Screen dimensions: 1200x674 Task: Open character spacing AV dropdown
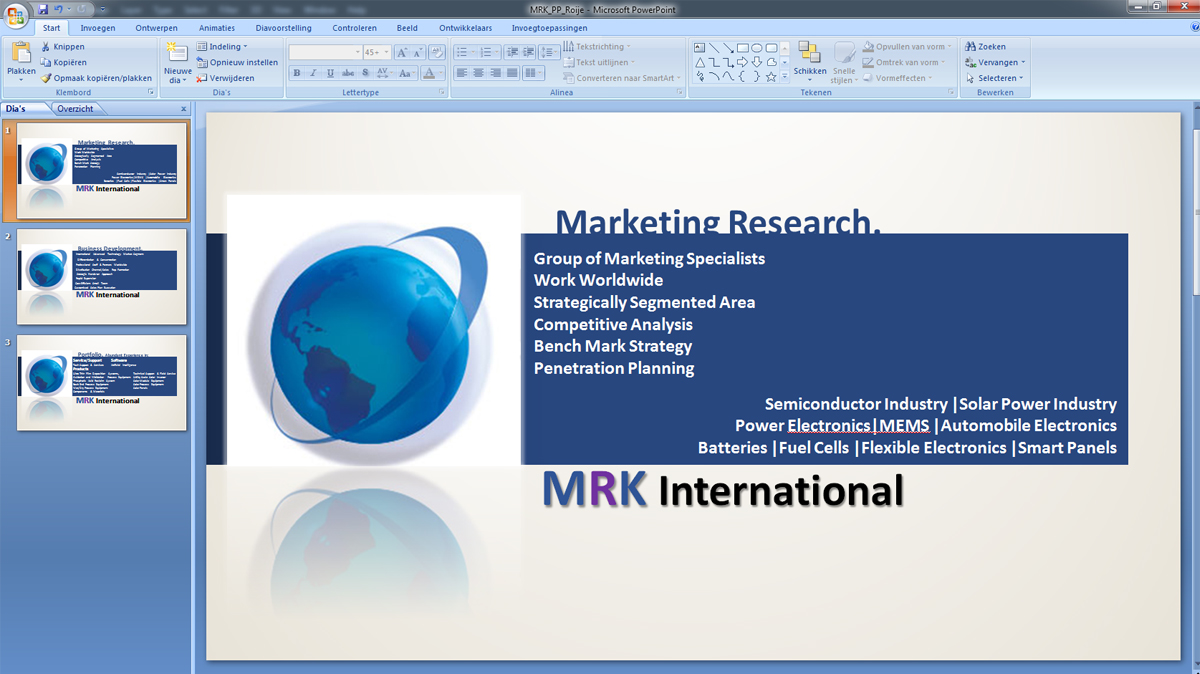(x=384, y=73)
